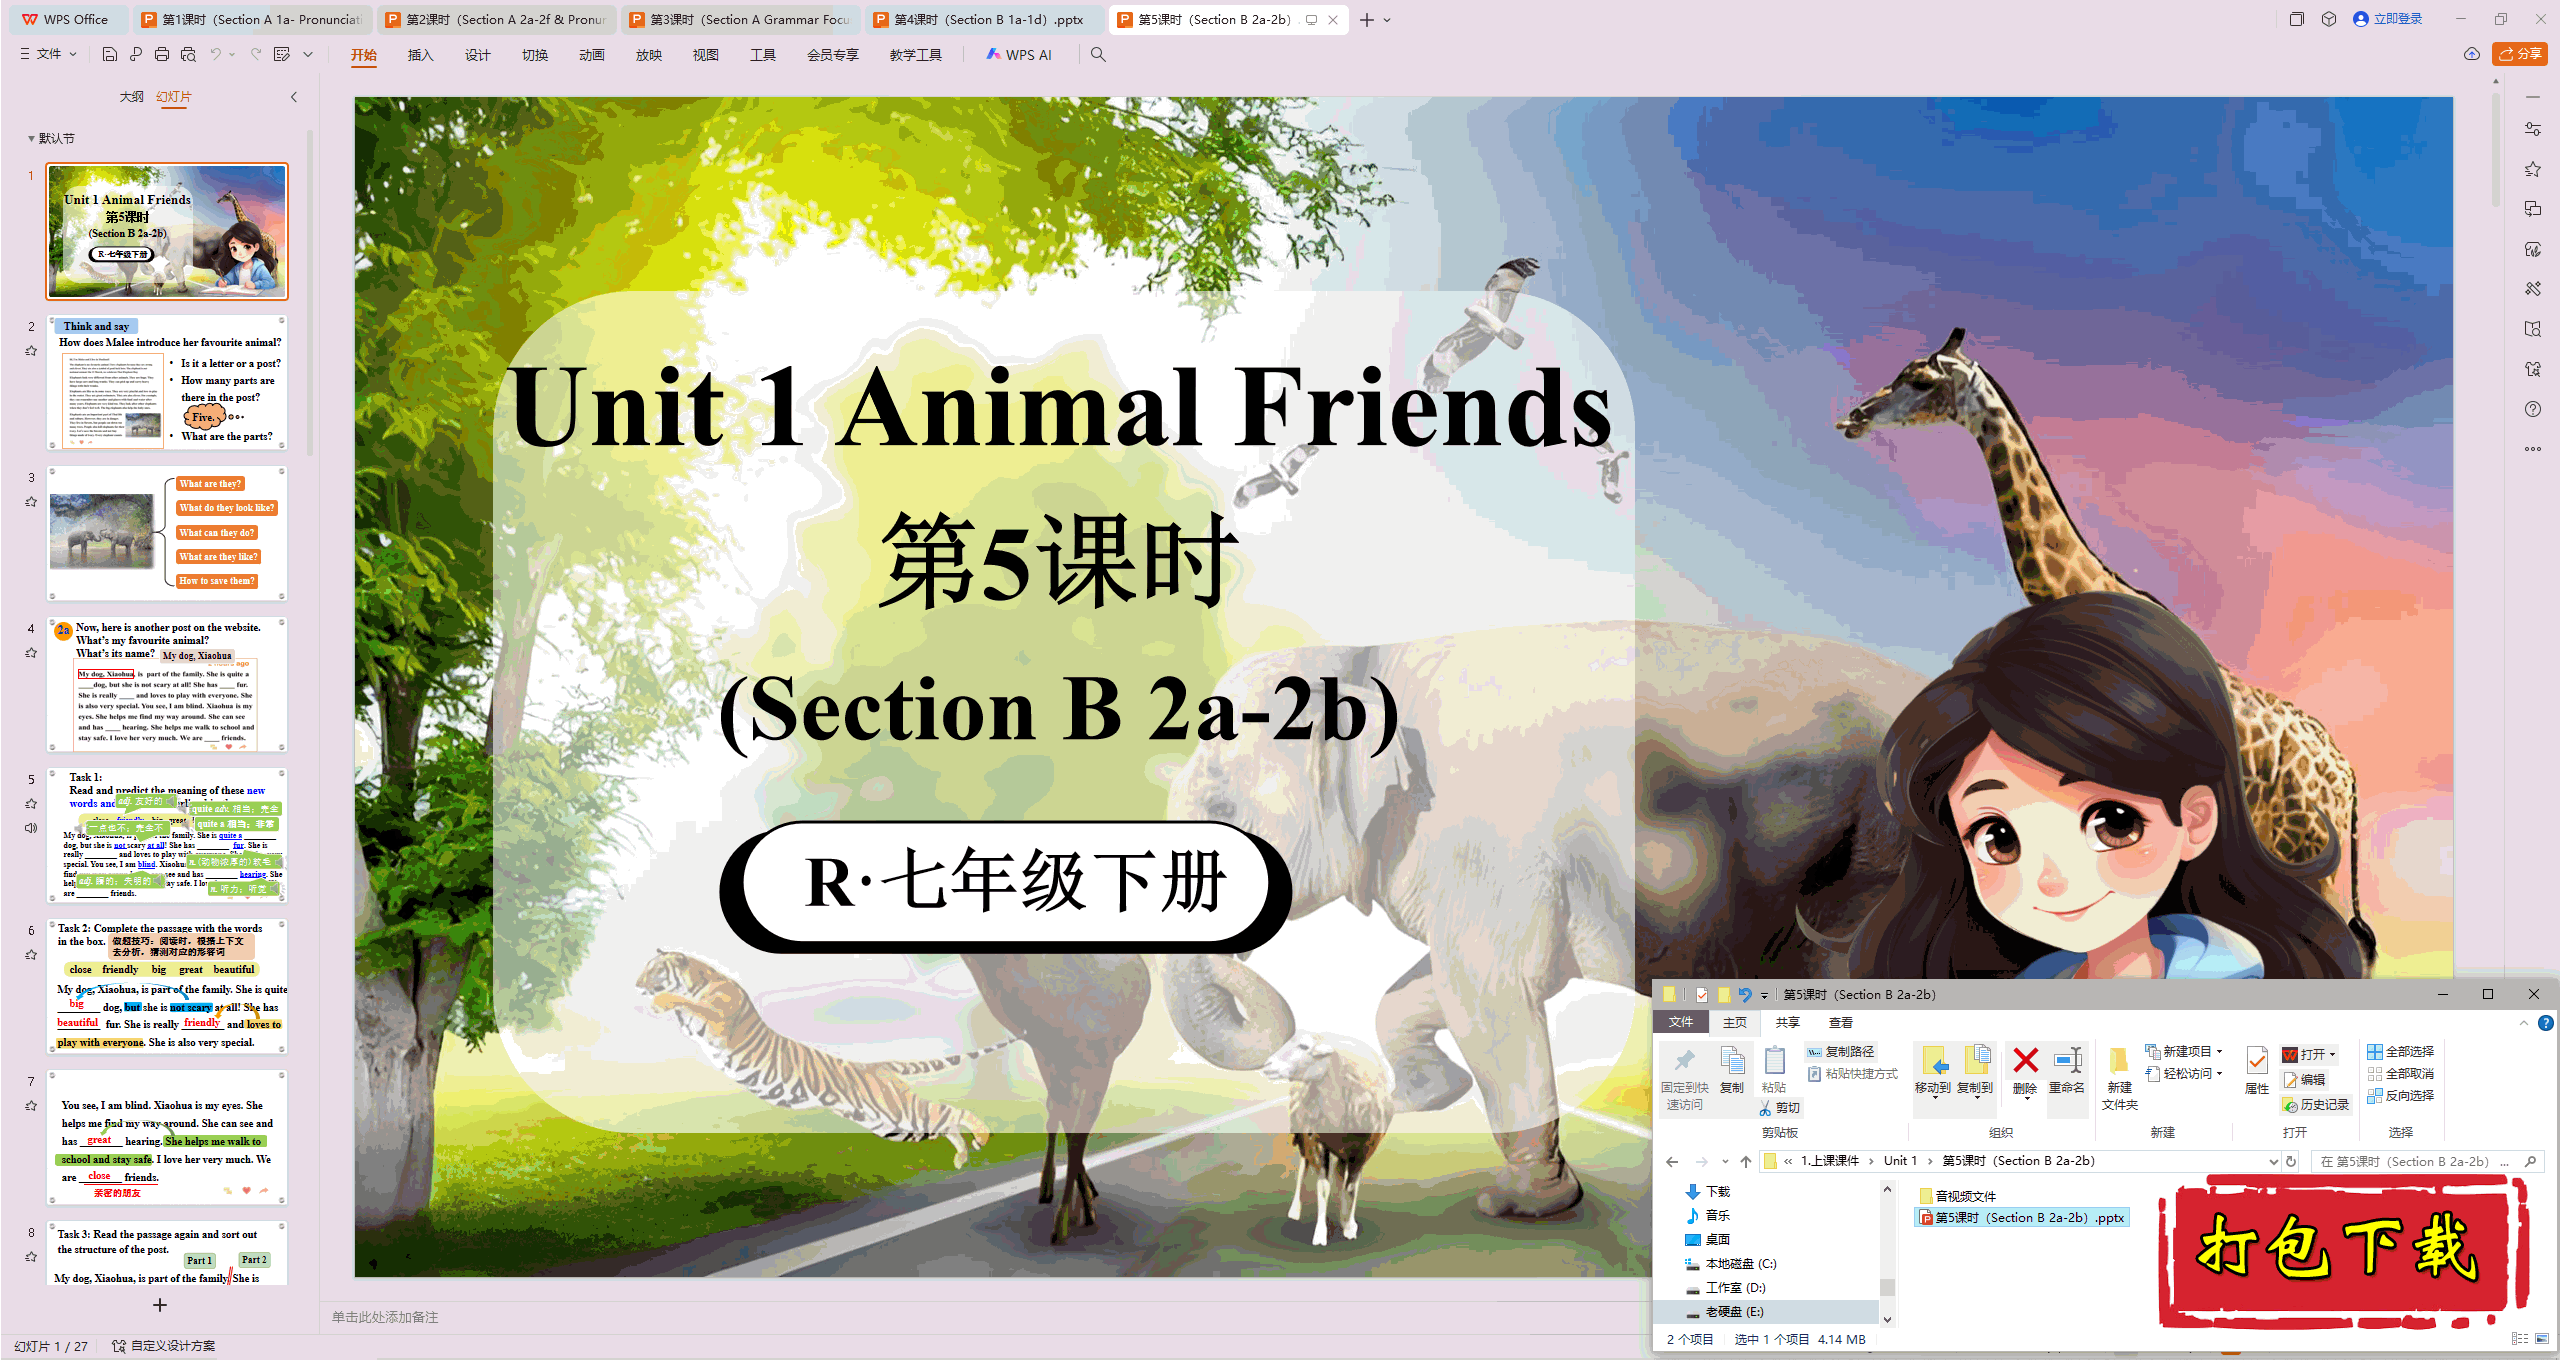The image size is (2560, 1360).
Task: Expand the 轻松访问 dropdown in File Explorer
Action: pos(2219,1074)
